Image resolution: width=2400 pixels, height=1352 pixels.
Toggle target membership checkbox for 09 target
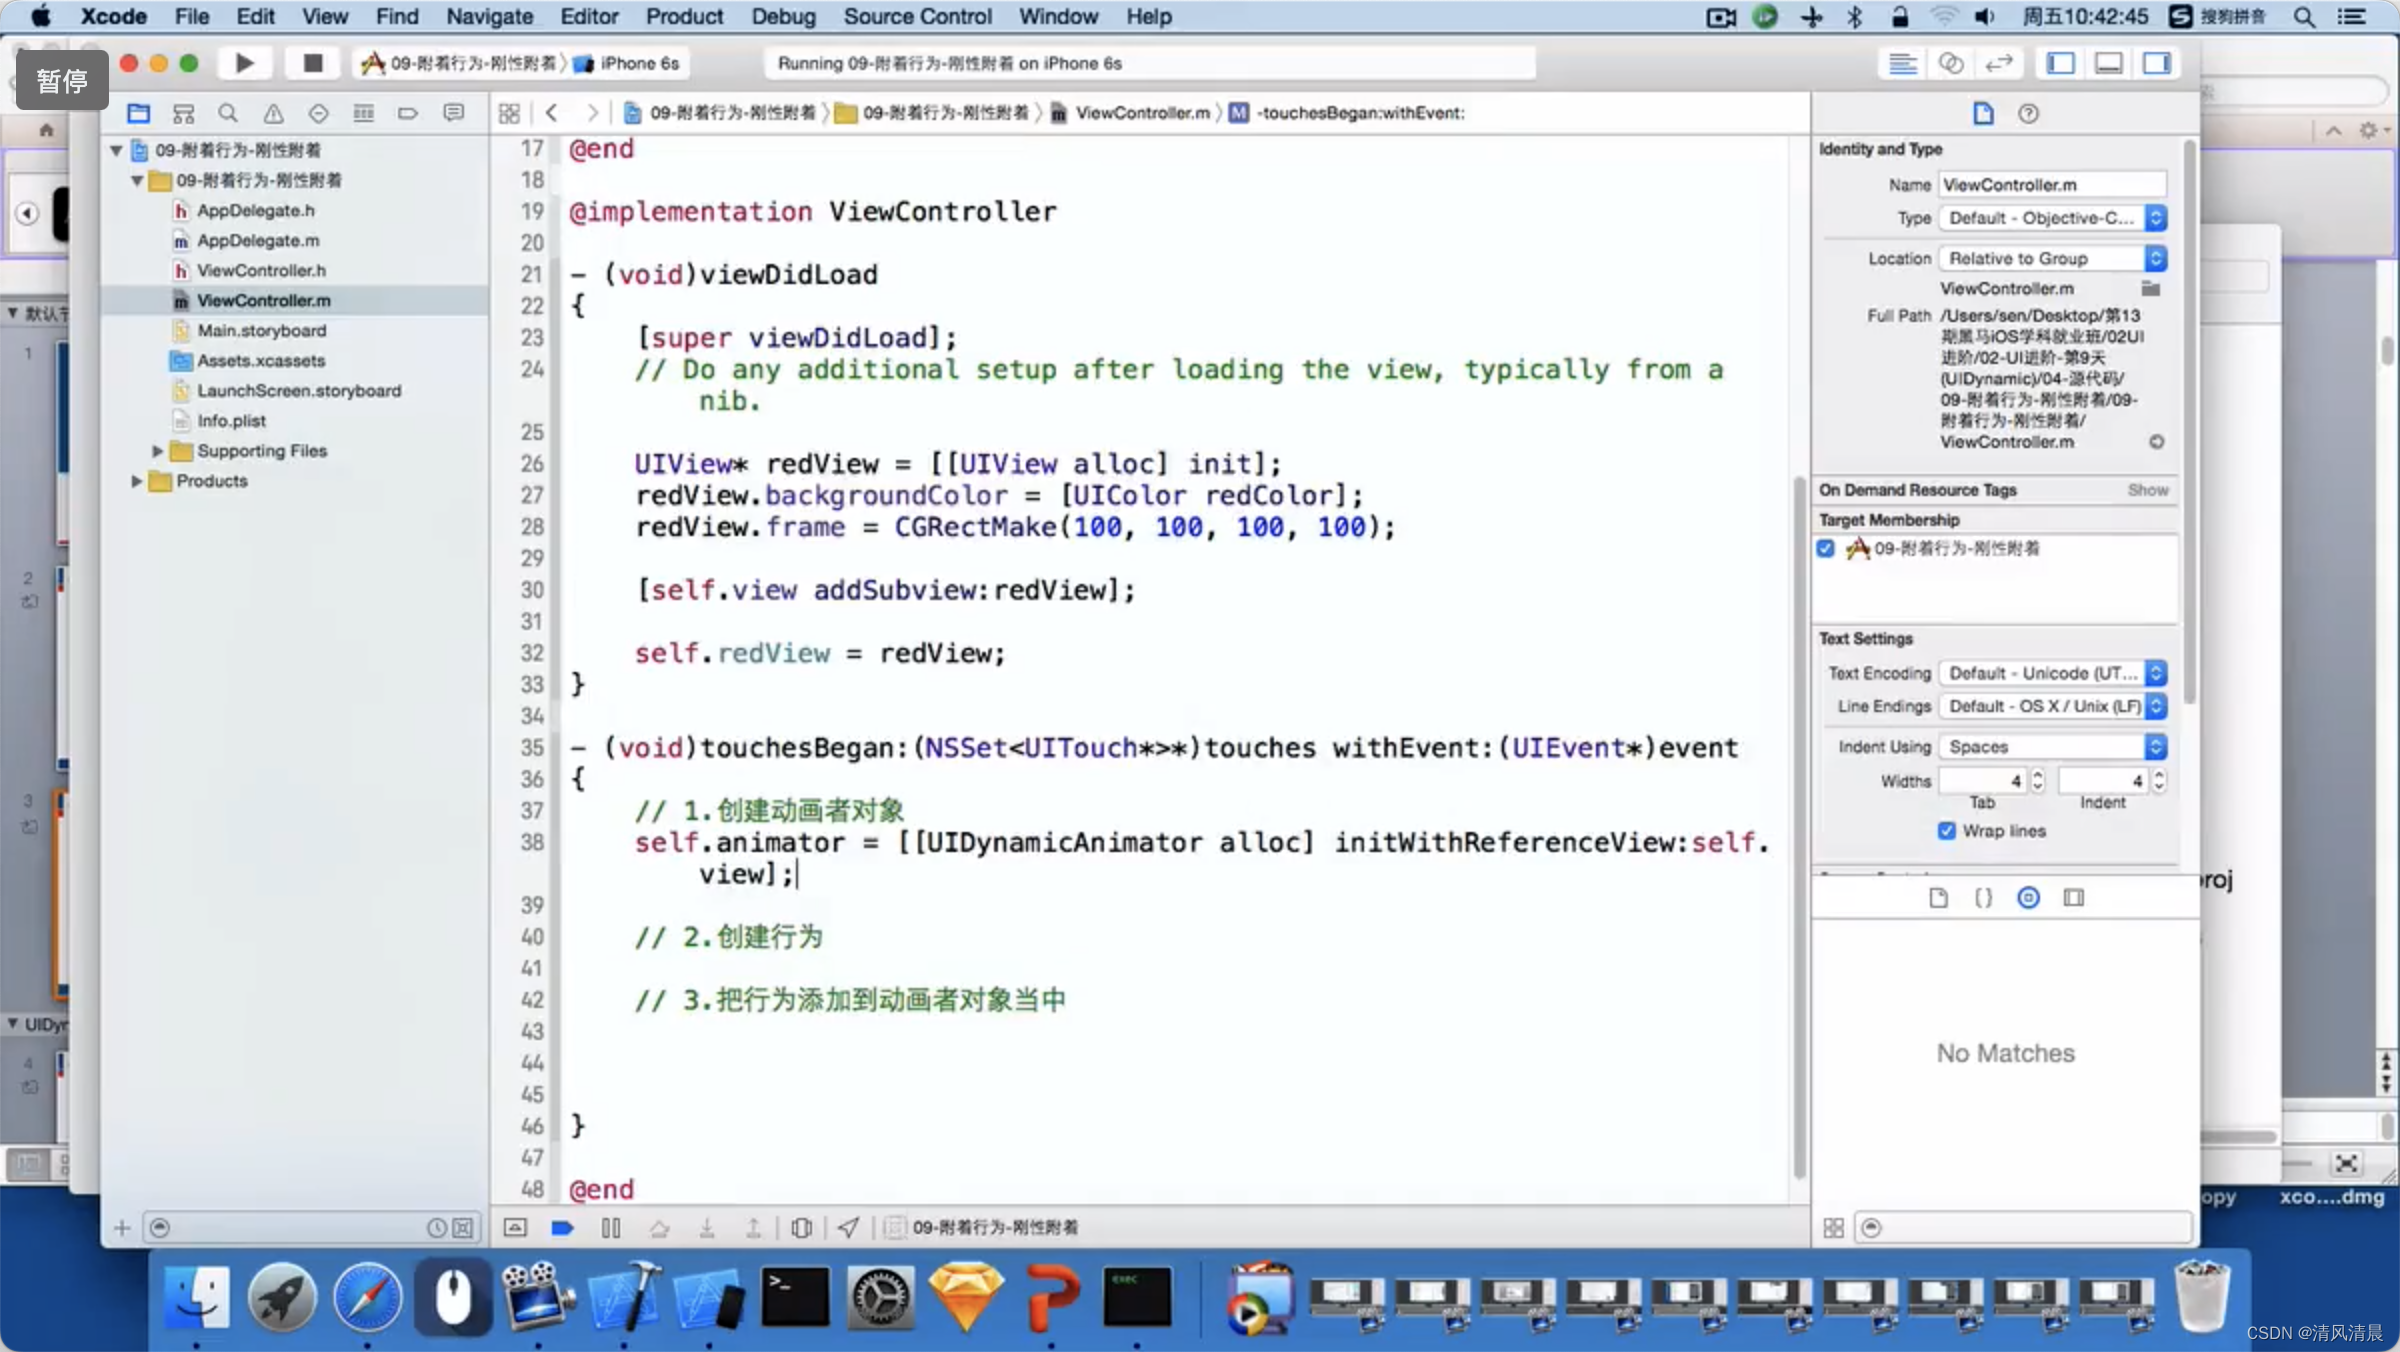[x=1826, y=548]
